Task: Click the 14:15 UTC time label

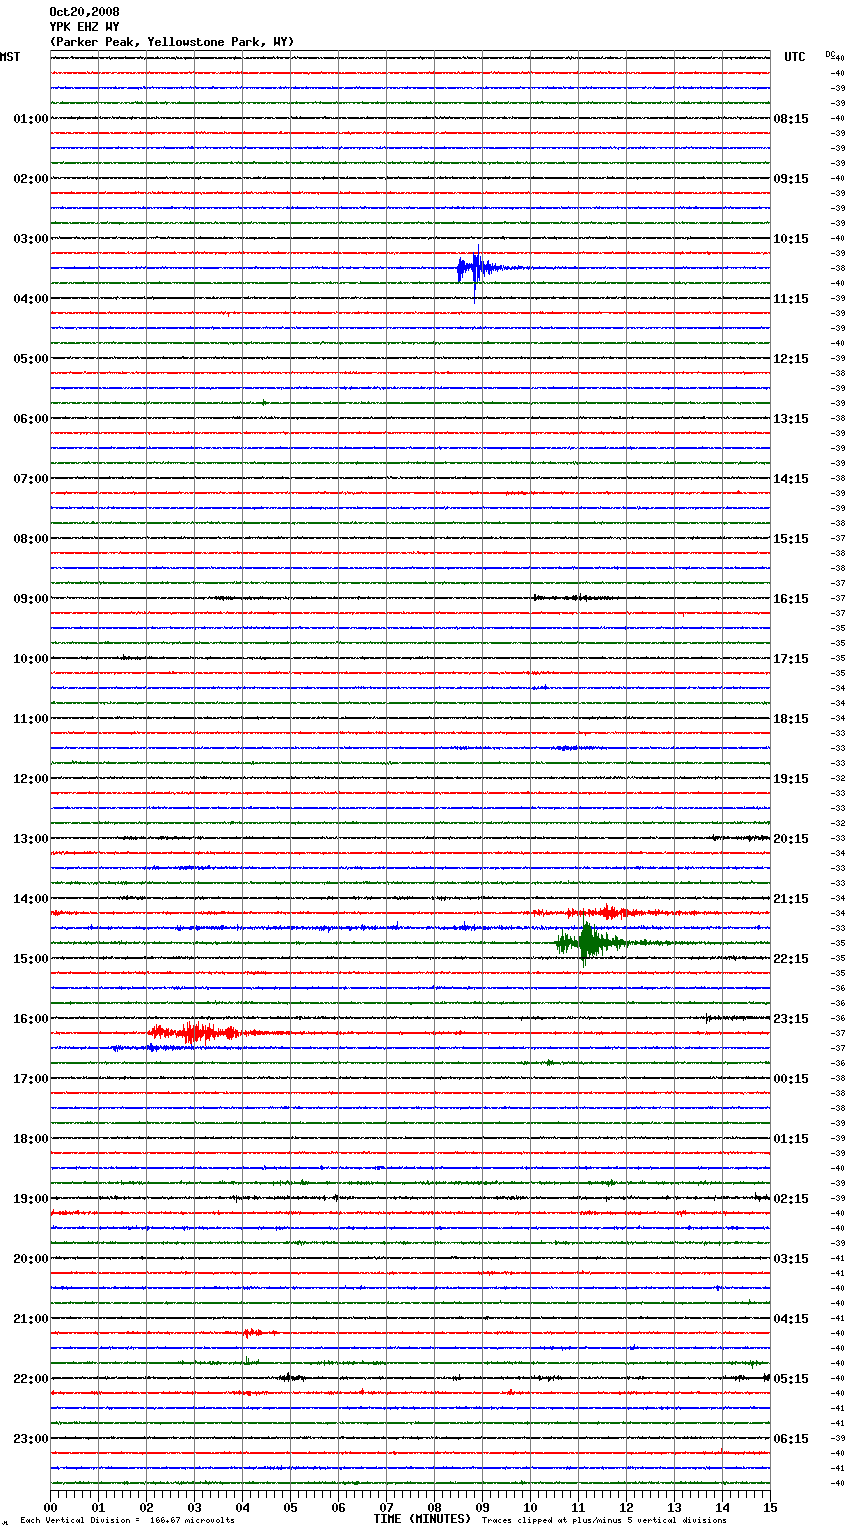Action: tap(791, 479)
